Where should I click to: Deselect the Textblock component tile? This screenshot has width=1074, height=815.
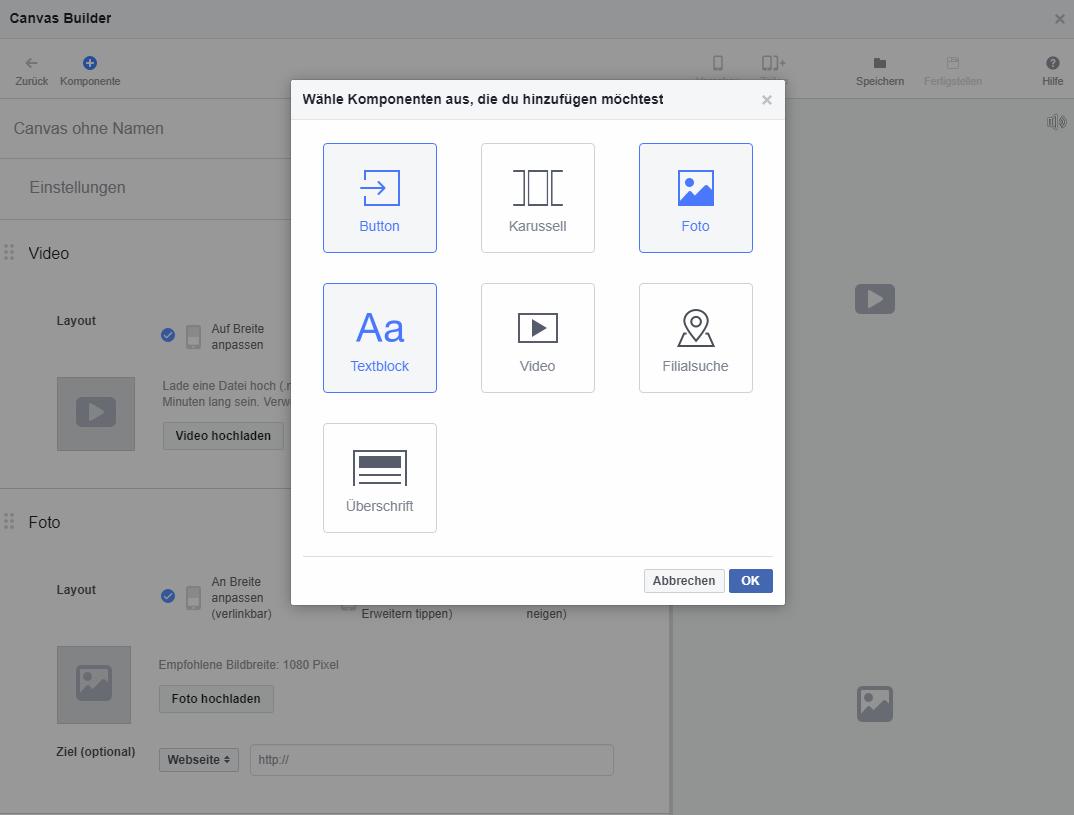click(x=379, y=338)
